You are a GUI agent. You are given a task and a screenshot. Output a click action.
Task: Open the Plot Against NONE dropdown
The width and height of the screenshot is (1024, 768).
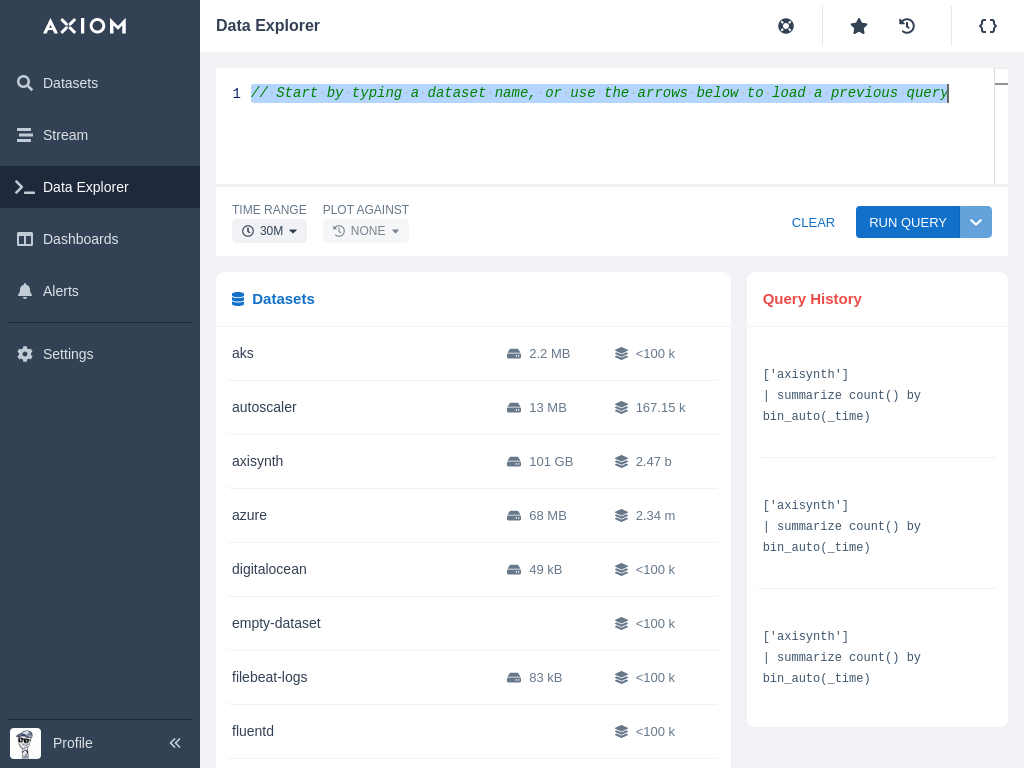pos(366,231)
